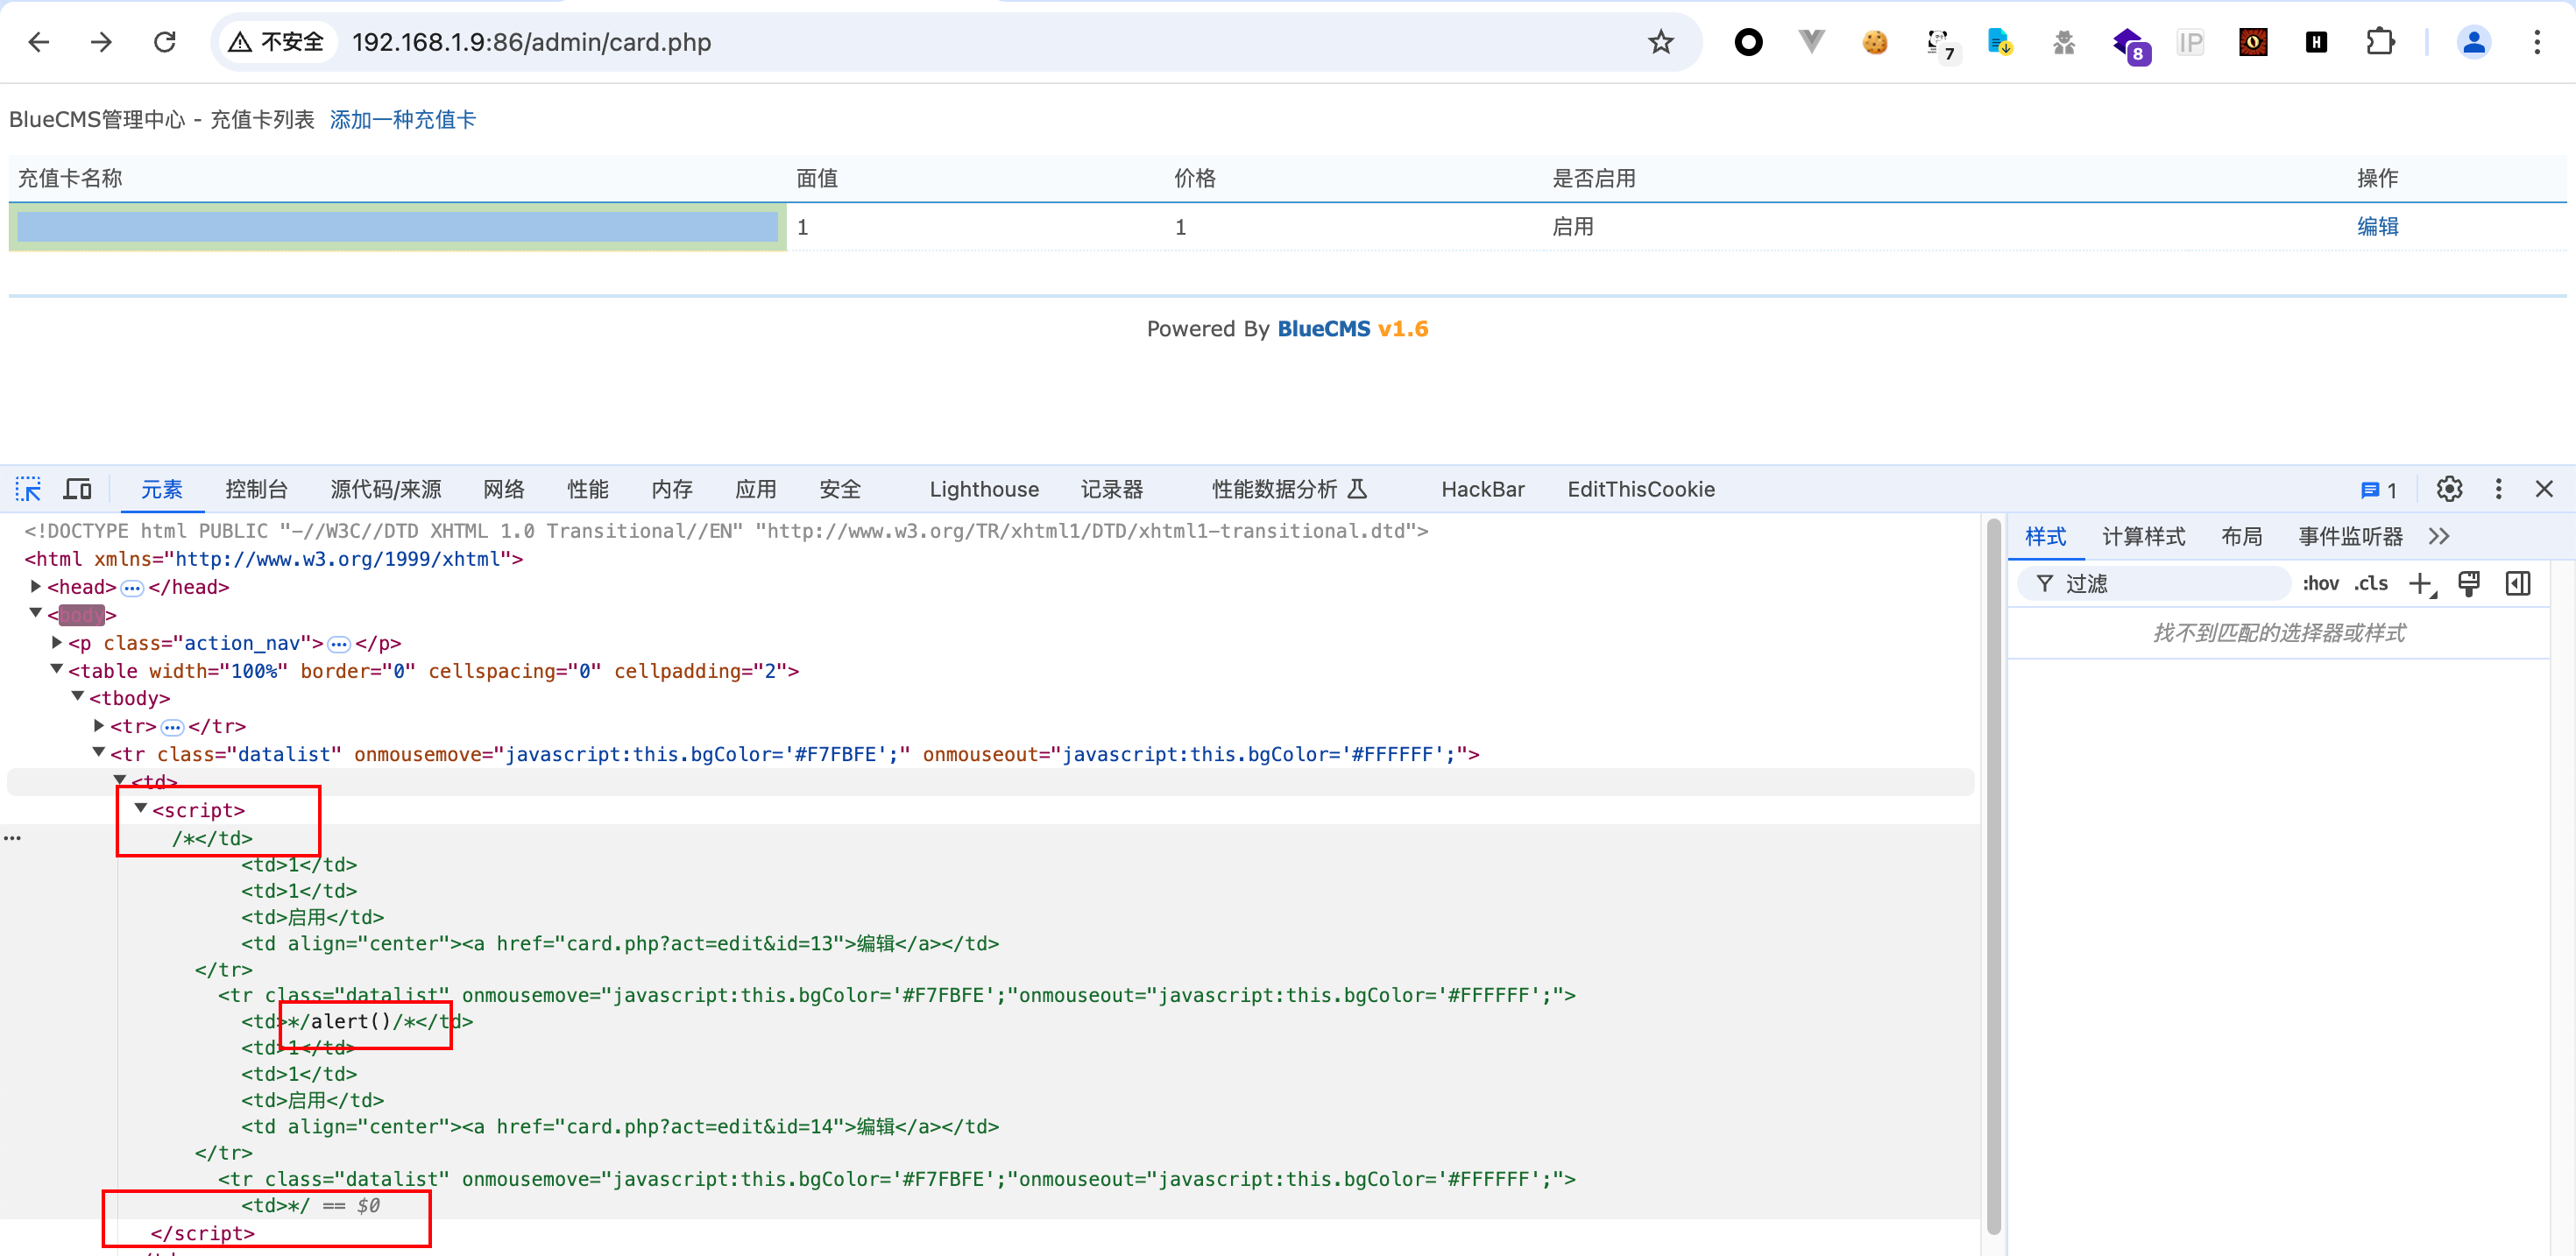This screenshot has height=1256, width=2576.
Task: Open the Lighthouse tab
Action: pos(984,489)
